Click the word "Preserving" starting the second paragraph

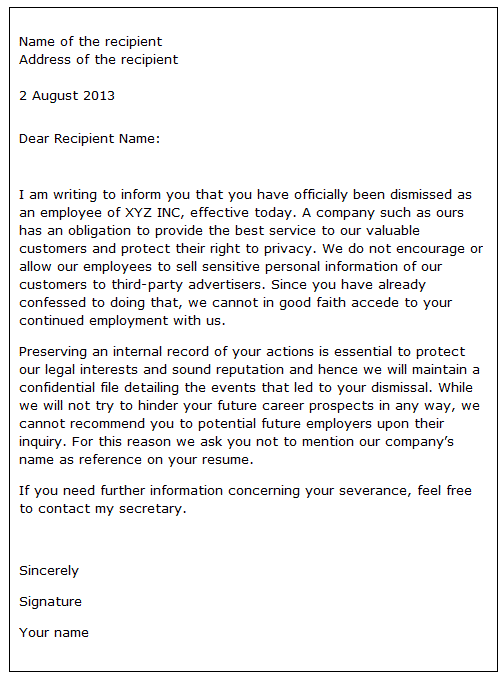click(x=53, y=352)
